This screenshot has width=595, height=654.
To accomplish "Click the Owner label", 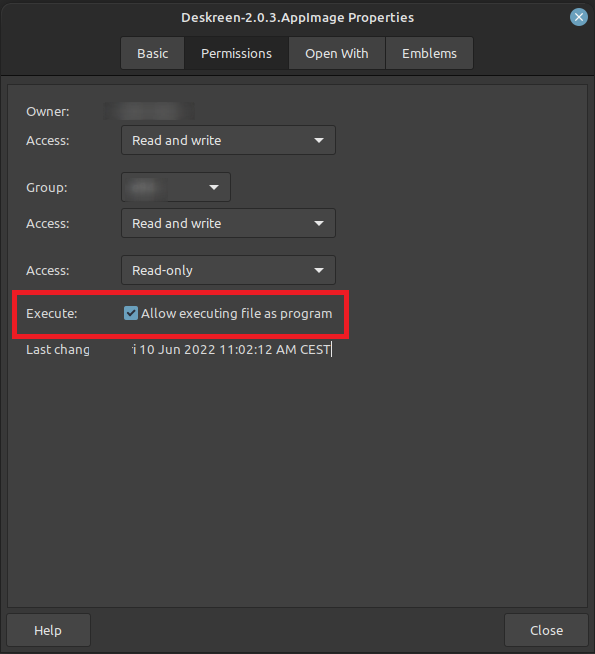I will (x=48, y=111).
